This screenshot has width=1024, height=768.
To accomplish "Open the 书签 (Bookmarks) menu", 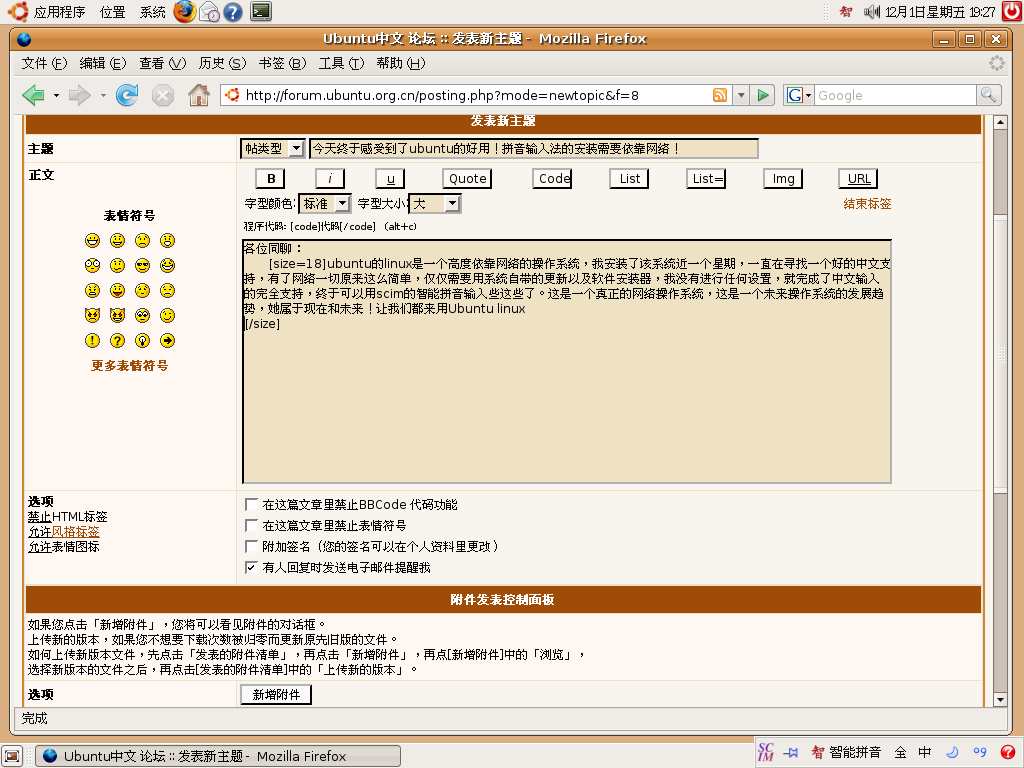I will [282, 63].
